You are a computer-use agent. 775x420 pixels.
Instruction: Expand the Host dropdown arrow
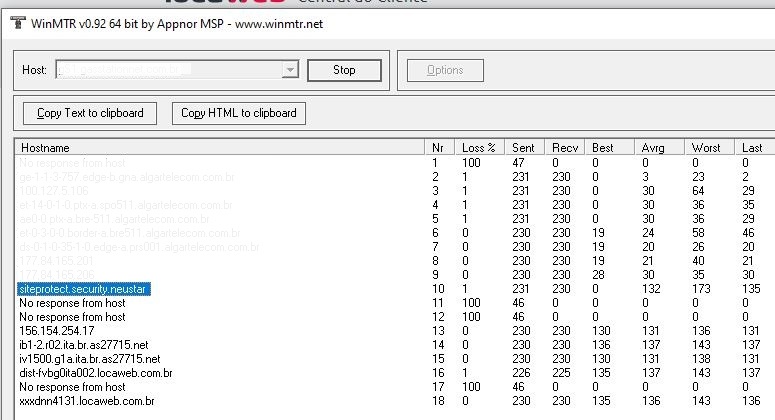click(291, 70)
